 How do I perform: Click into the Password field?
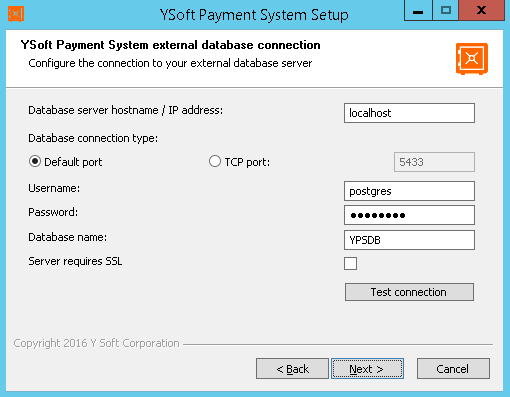click(409, 215)
